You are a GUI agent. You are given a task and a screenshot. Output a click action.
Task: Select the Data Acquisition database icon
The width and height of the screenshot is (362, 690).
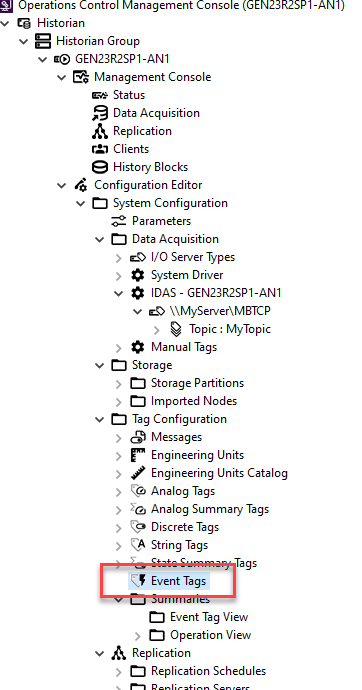(100, 113)
